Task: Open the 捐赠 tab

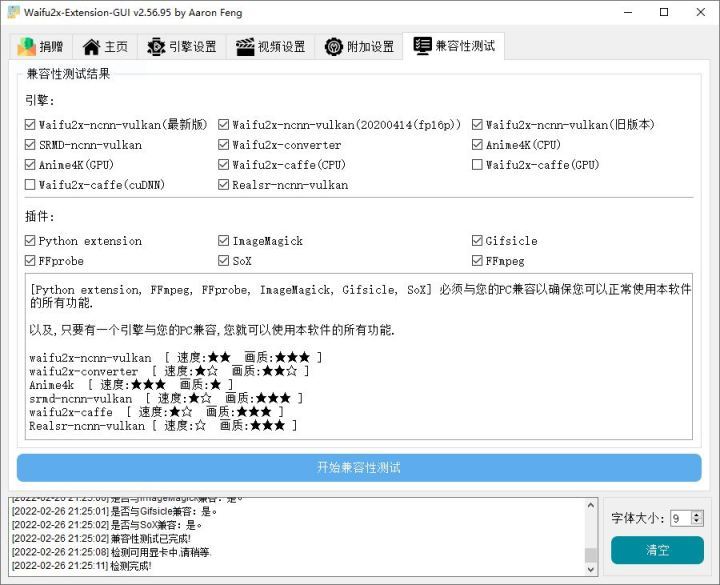Action: tap(41, 46)
